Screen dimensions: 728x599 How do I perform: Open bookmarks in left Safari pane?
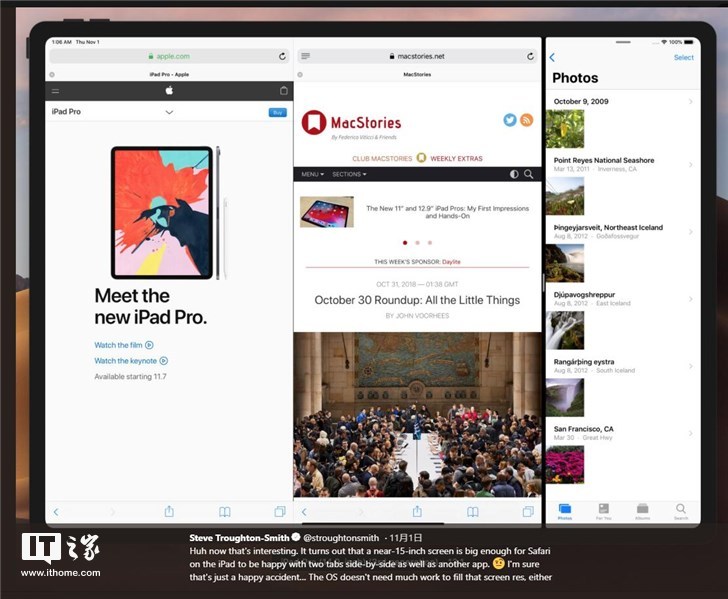click(x=225, y=512)
